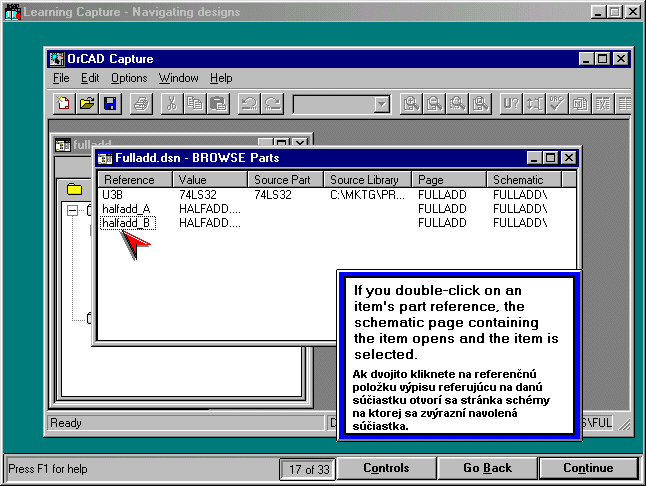Click the Reference column header
The image size is (646, 486).
click(135, 180)
